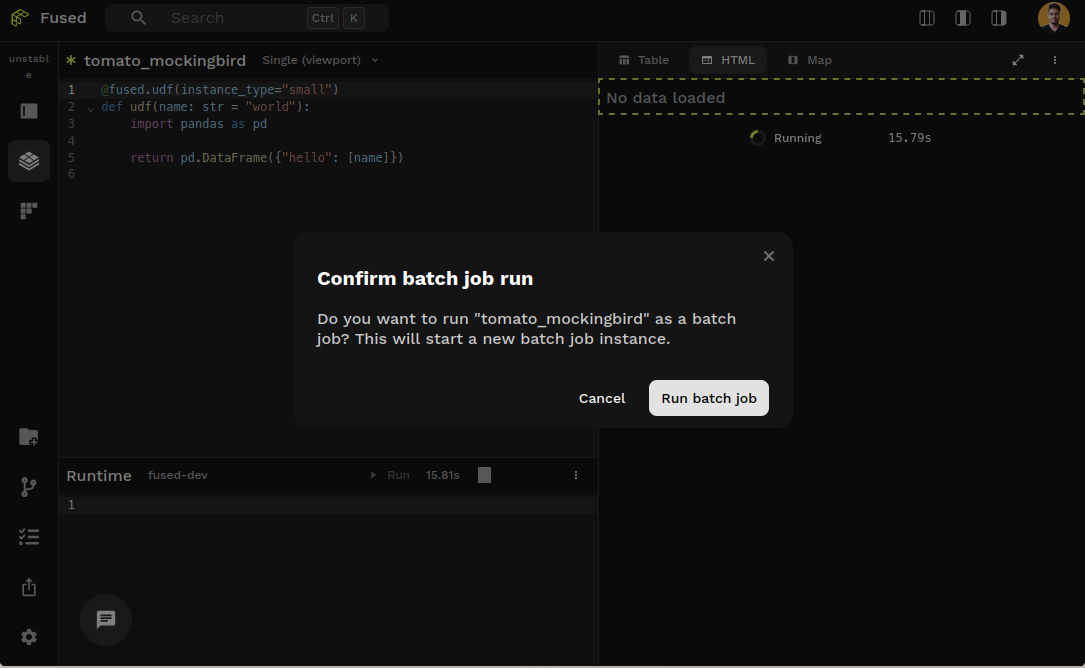Open the UDF Builder layers panel
Viewport: 1085px width, 668px height.
tap(28, 160)
